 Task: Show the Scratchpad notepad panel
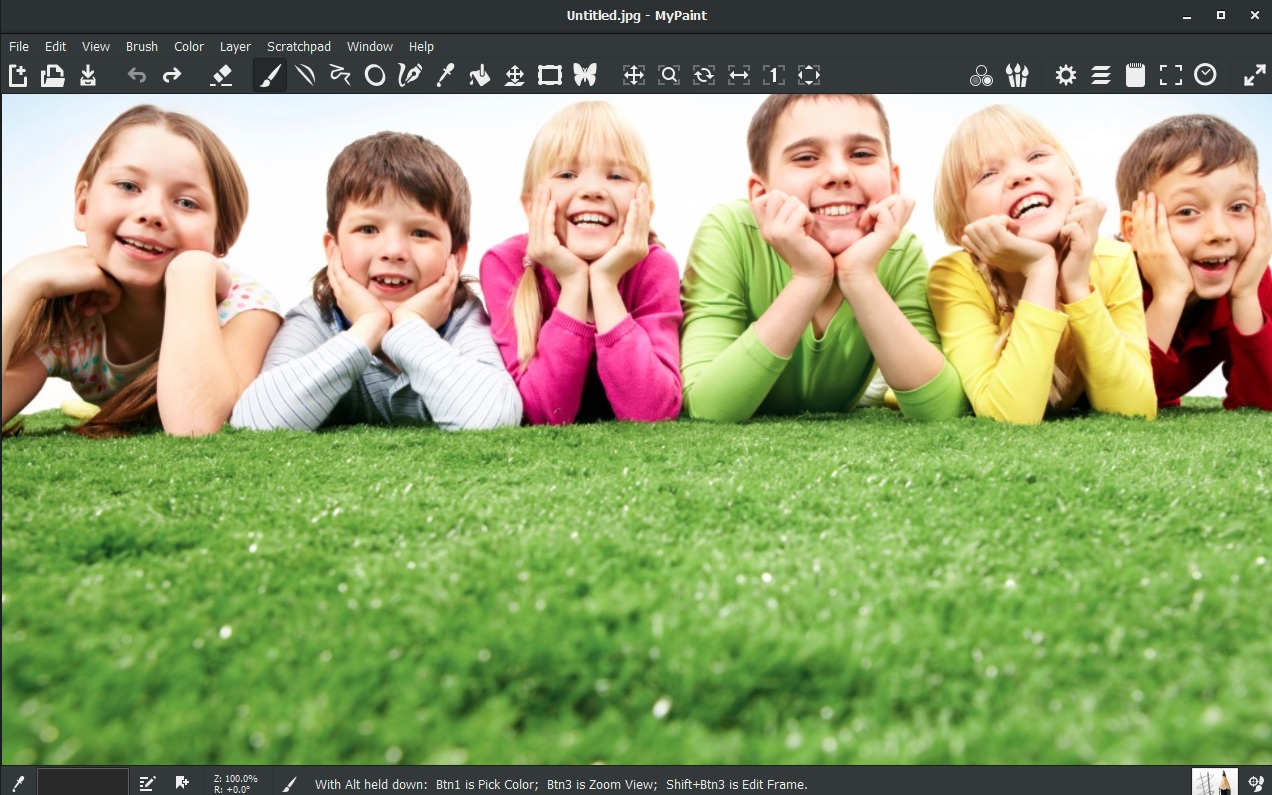[1135, 75]
